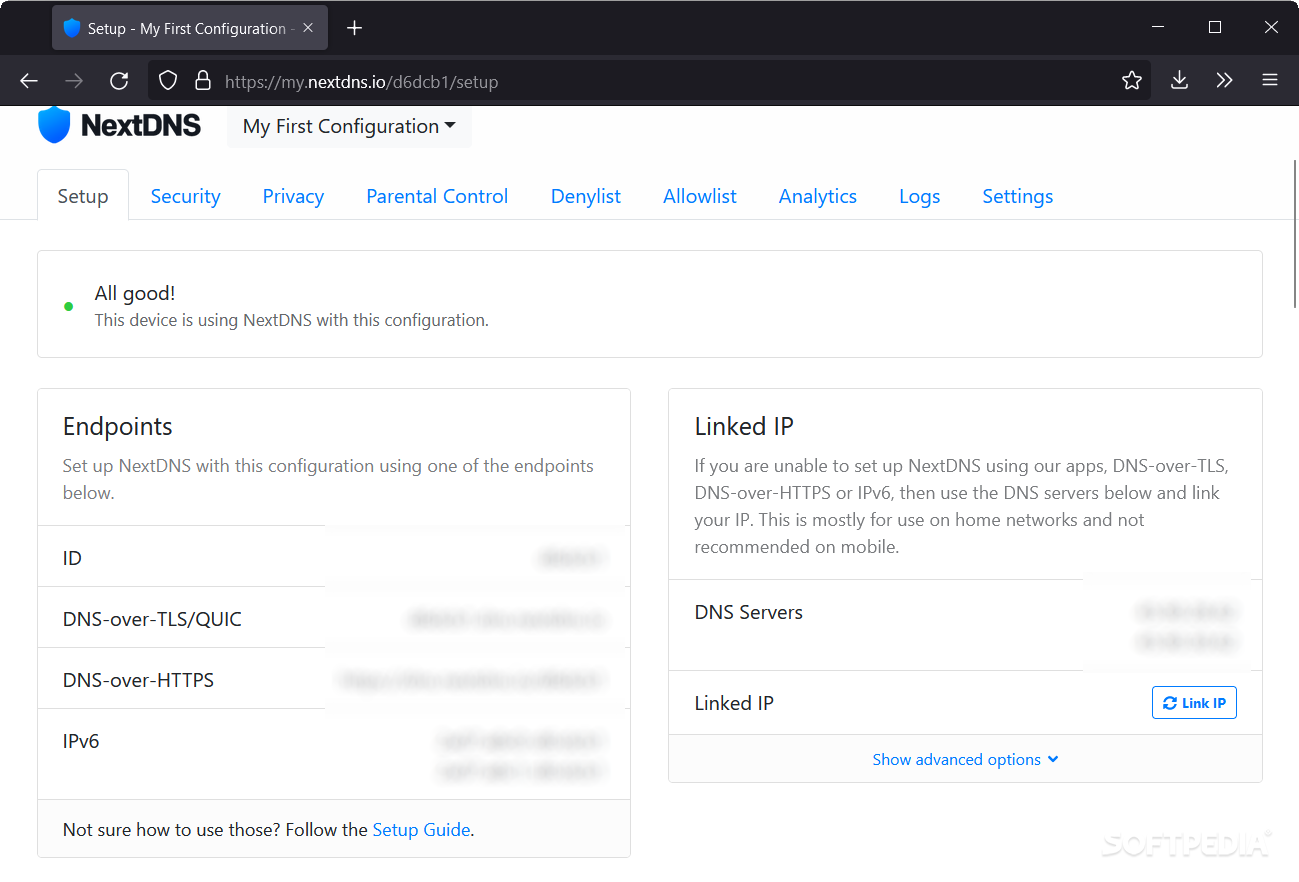Image resolution: width=1299 pixels, height=882 pixels.
Task: Click the NextDNS shield logo
Action: [x=54, y=125]
